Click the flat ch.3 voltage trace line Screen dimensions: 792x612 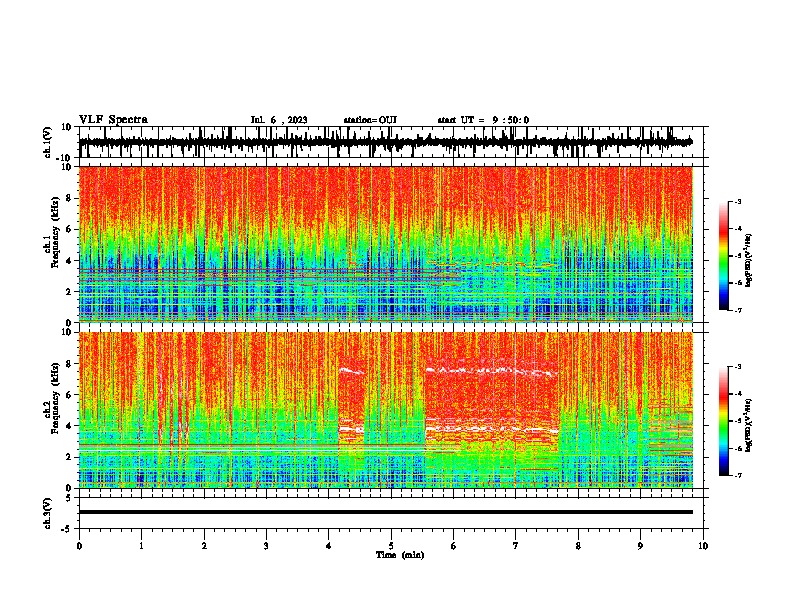click(385, 512)
